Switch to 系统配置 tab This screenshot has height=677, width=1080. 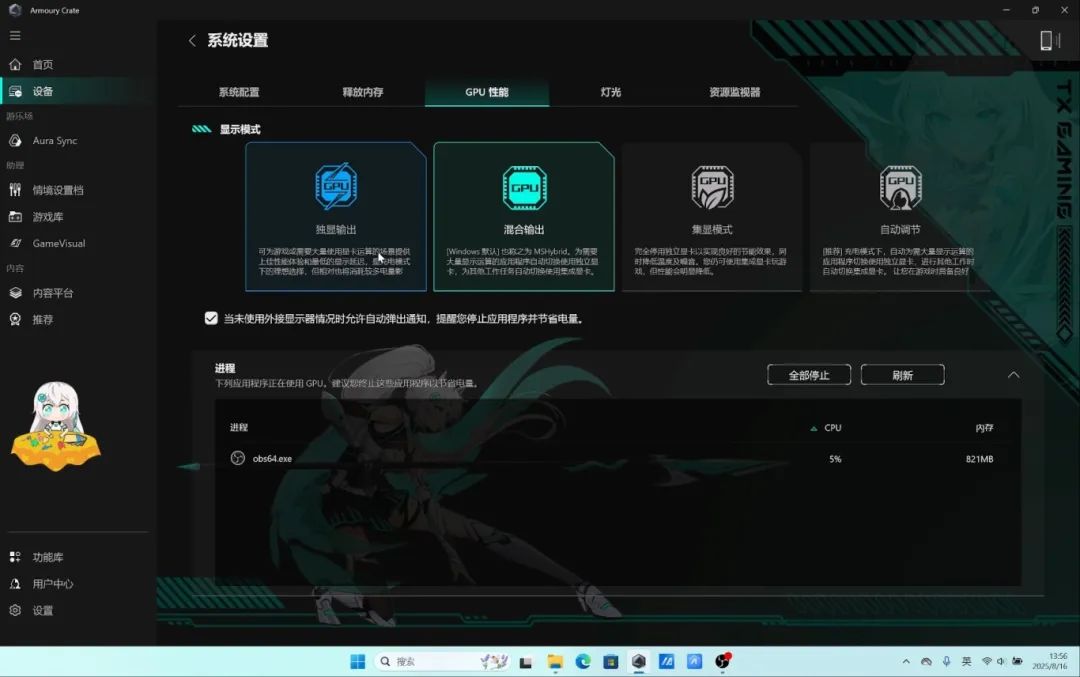tap(239, 92)
